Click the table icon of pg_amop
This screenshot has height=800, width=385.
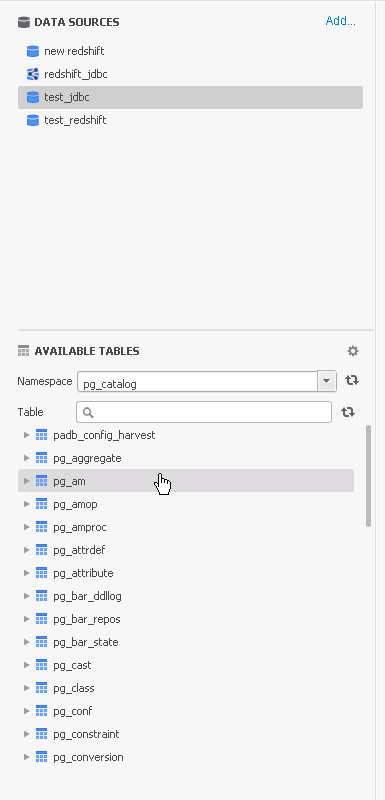42,504
